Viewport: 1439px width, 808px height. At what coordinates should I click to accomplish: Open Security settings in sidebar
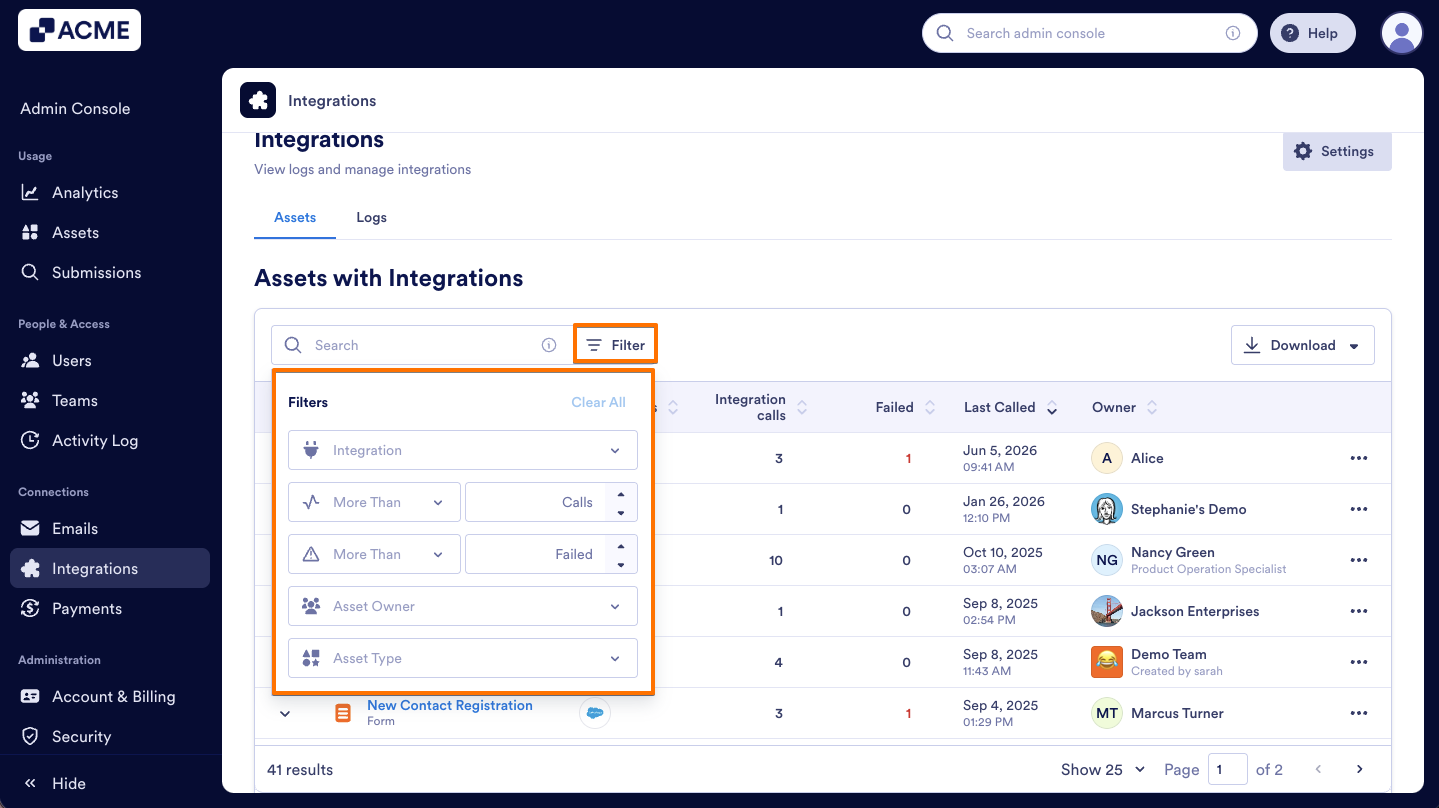point(81,736)
